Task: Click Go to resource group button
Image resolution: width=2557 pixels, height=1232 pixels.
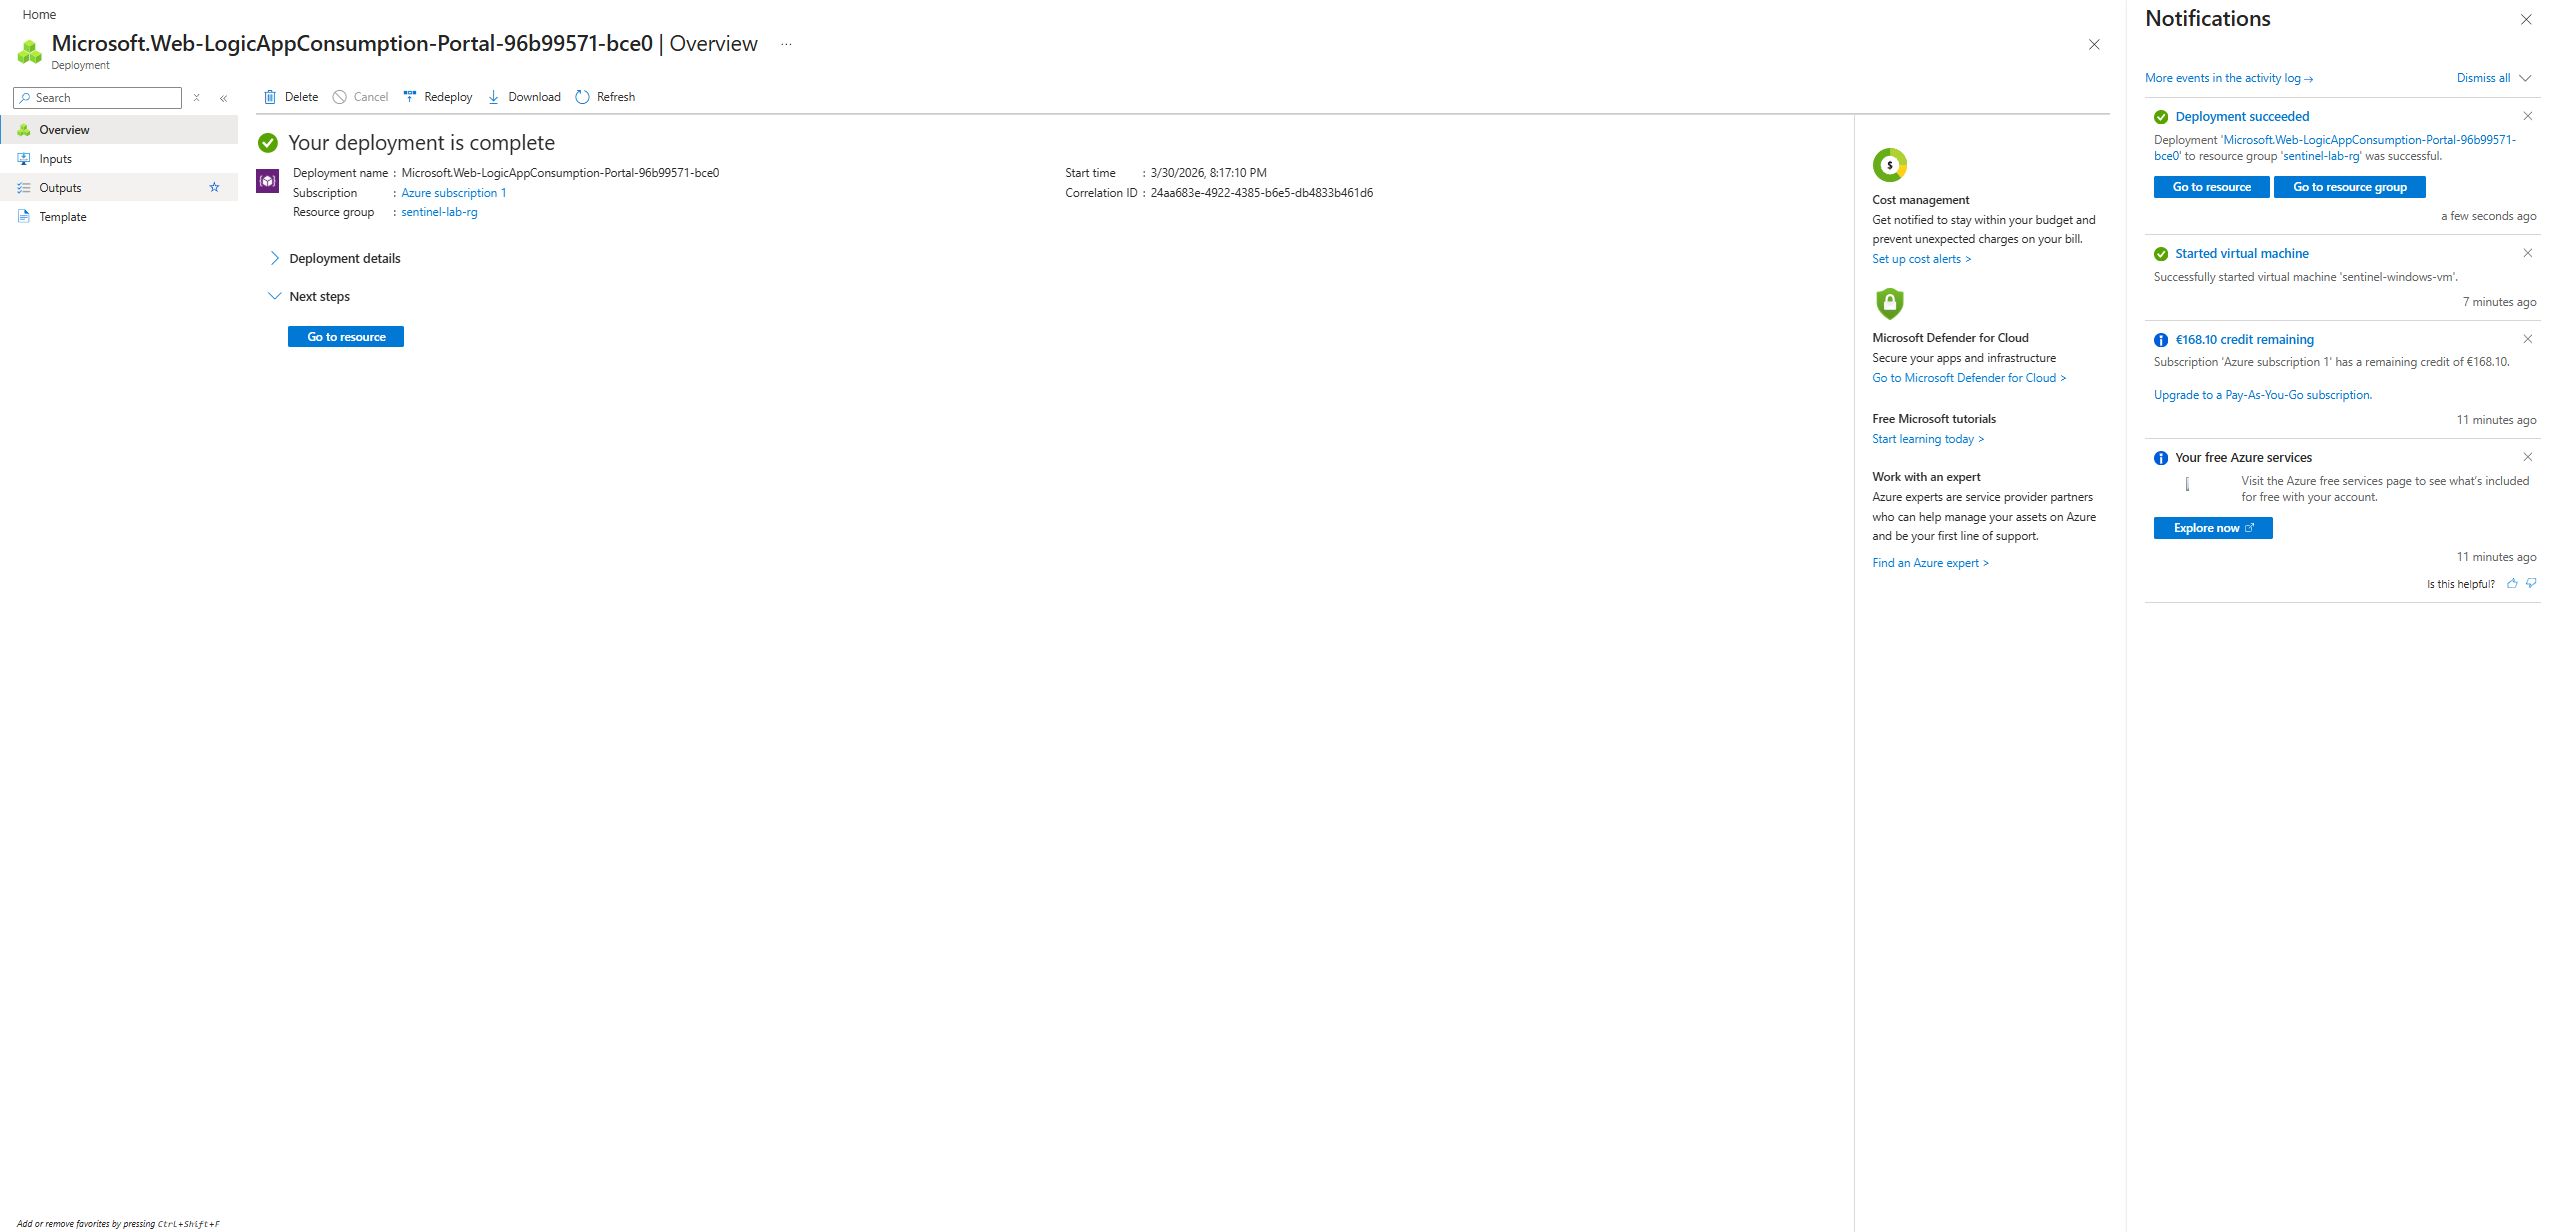Action: [x=2349, y=187]
